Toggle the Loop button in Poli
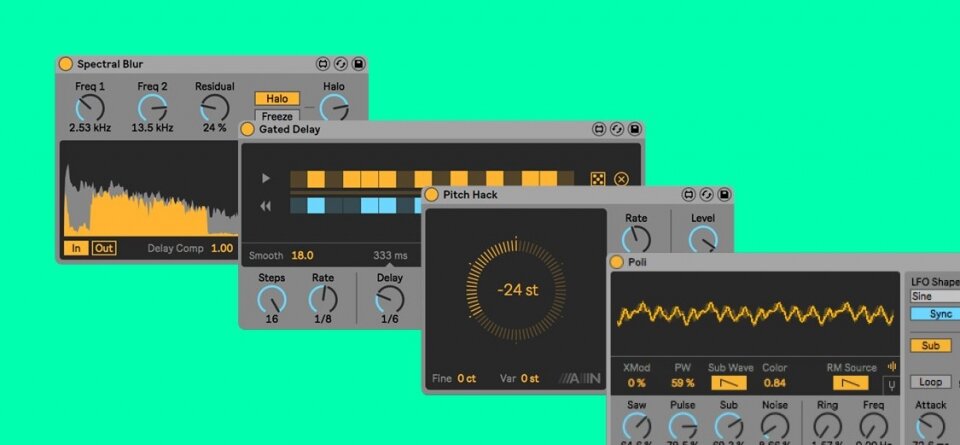The image size is (960, 445). [x=931, y=382]
